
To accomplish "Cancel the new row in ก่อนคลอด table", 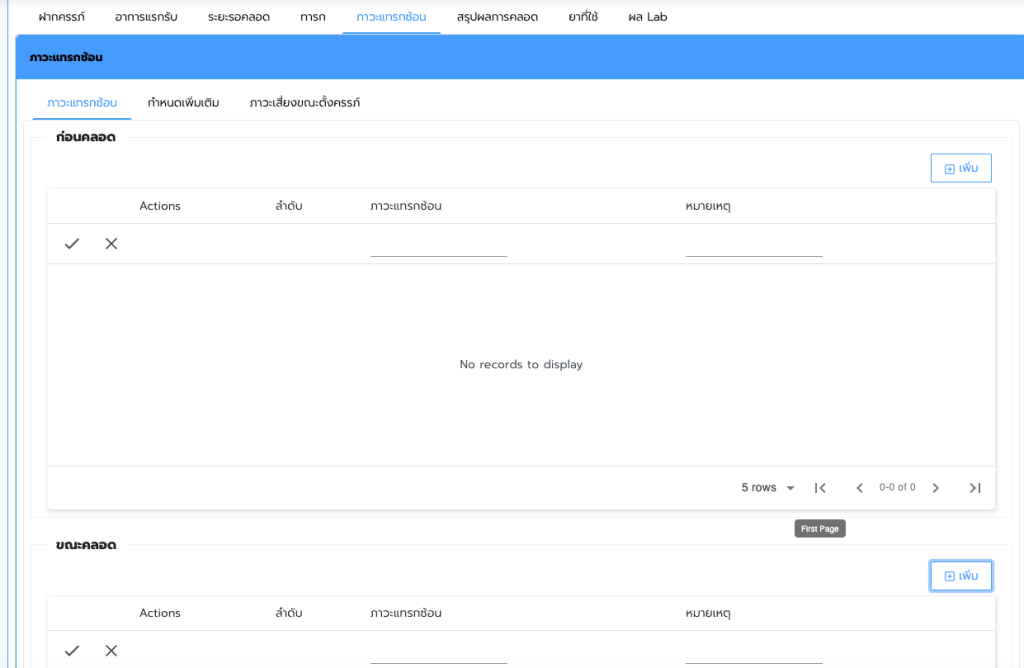I will [111, 244].
